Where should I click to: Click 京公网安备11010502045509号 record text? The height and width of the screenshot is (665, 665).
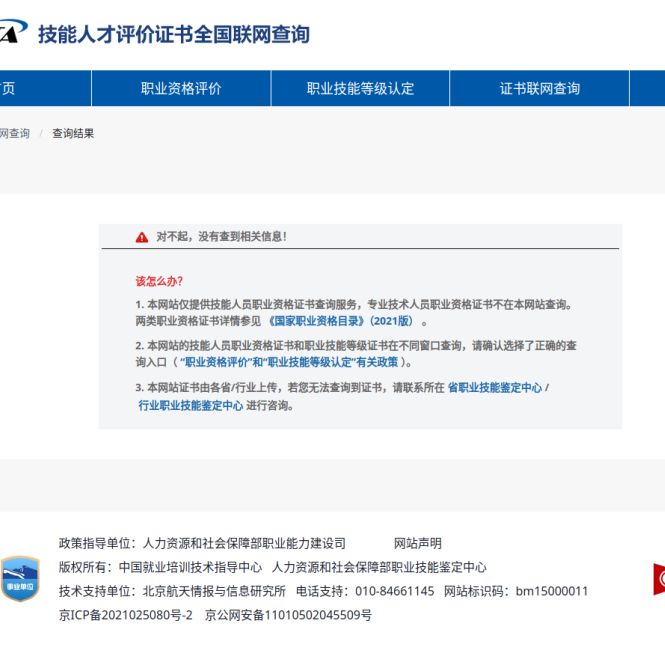[288, 615]
